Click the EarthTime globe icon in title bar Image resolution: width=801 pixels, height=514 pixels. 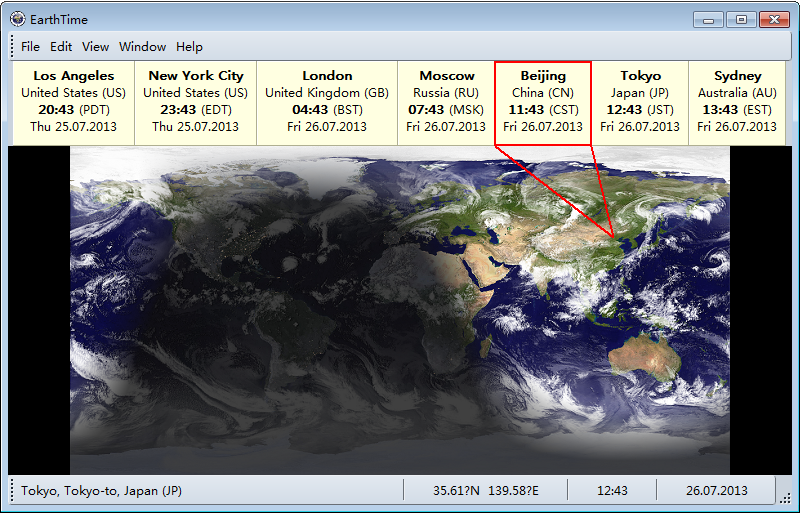pos(17,18)
